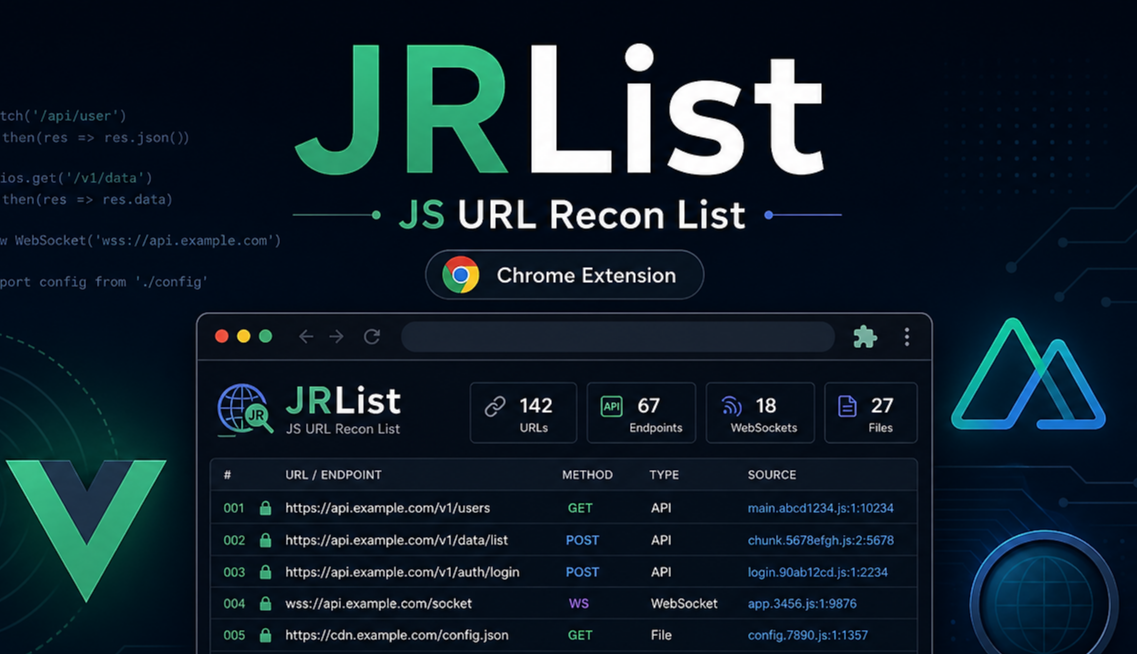1137x654 pixels.
Task: Click the Vue logo on left
Action: pos(86,529)
